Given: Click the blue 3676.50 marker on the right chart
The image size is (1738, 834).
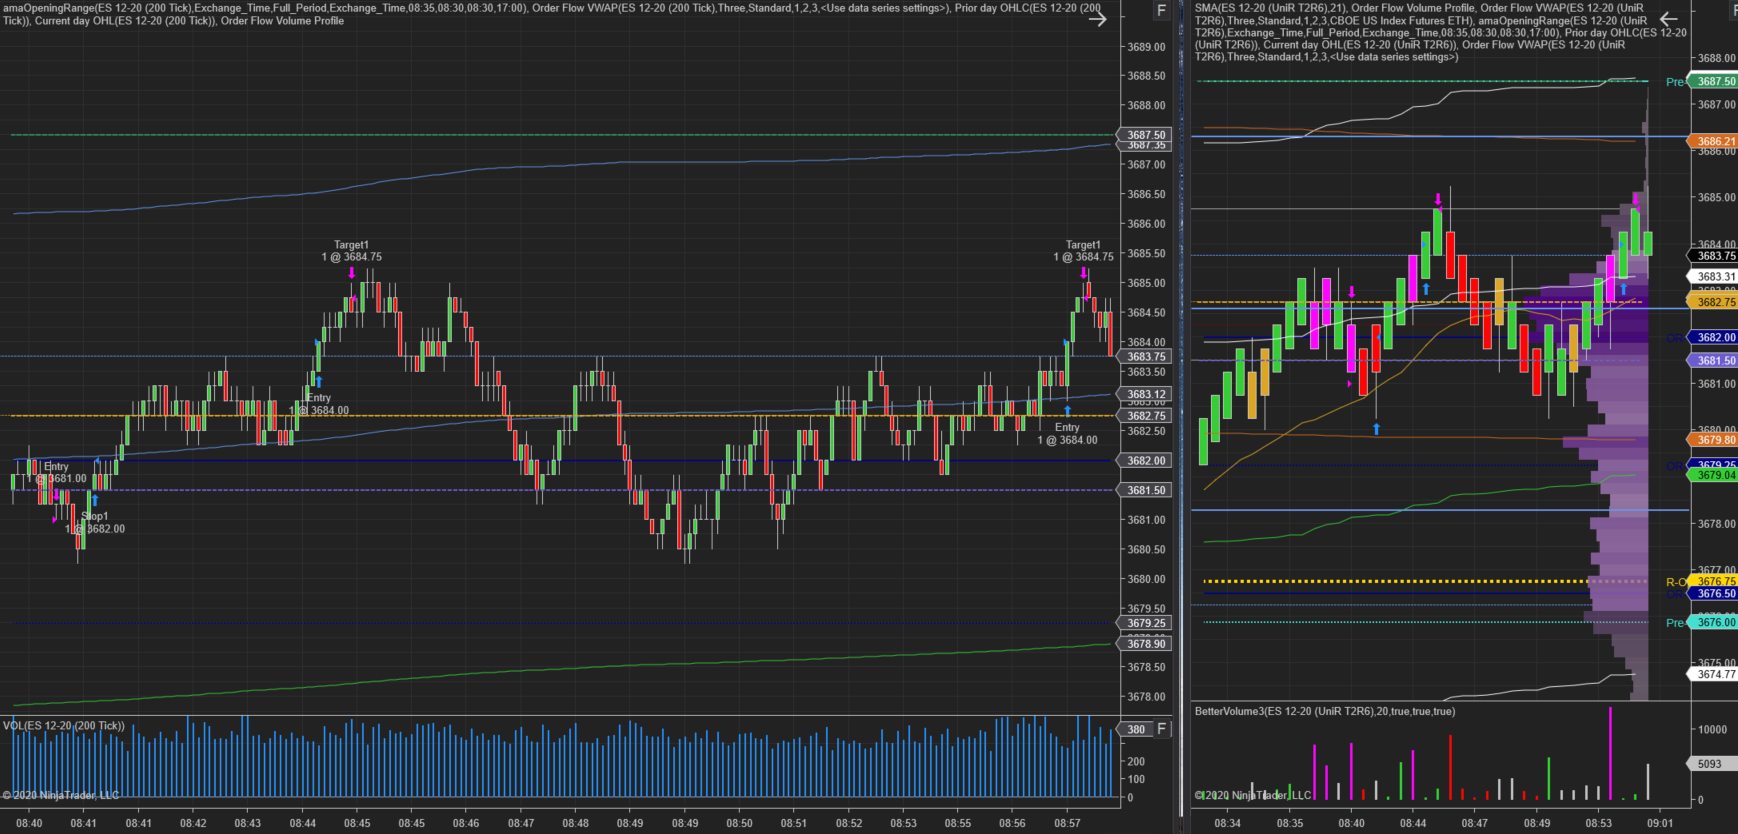Looking at the screenshot, I should point(1714,594).
